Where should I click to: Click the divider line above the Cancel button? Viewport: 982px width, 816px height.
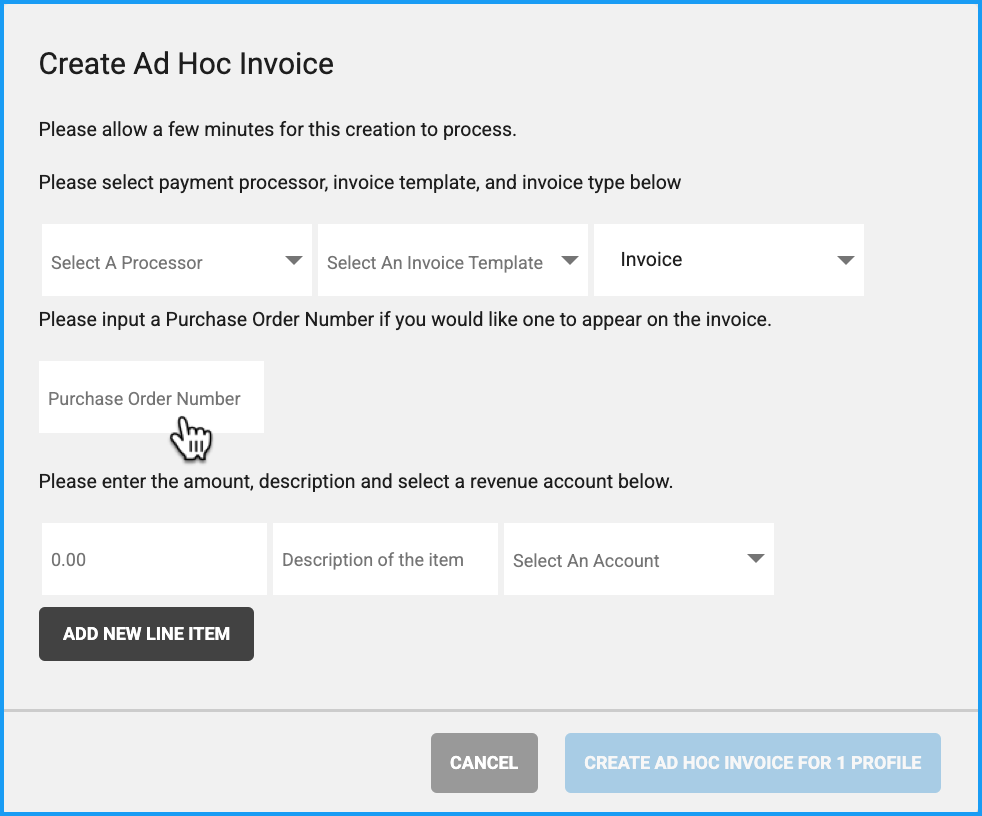(x=490, y=711)
